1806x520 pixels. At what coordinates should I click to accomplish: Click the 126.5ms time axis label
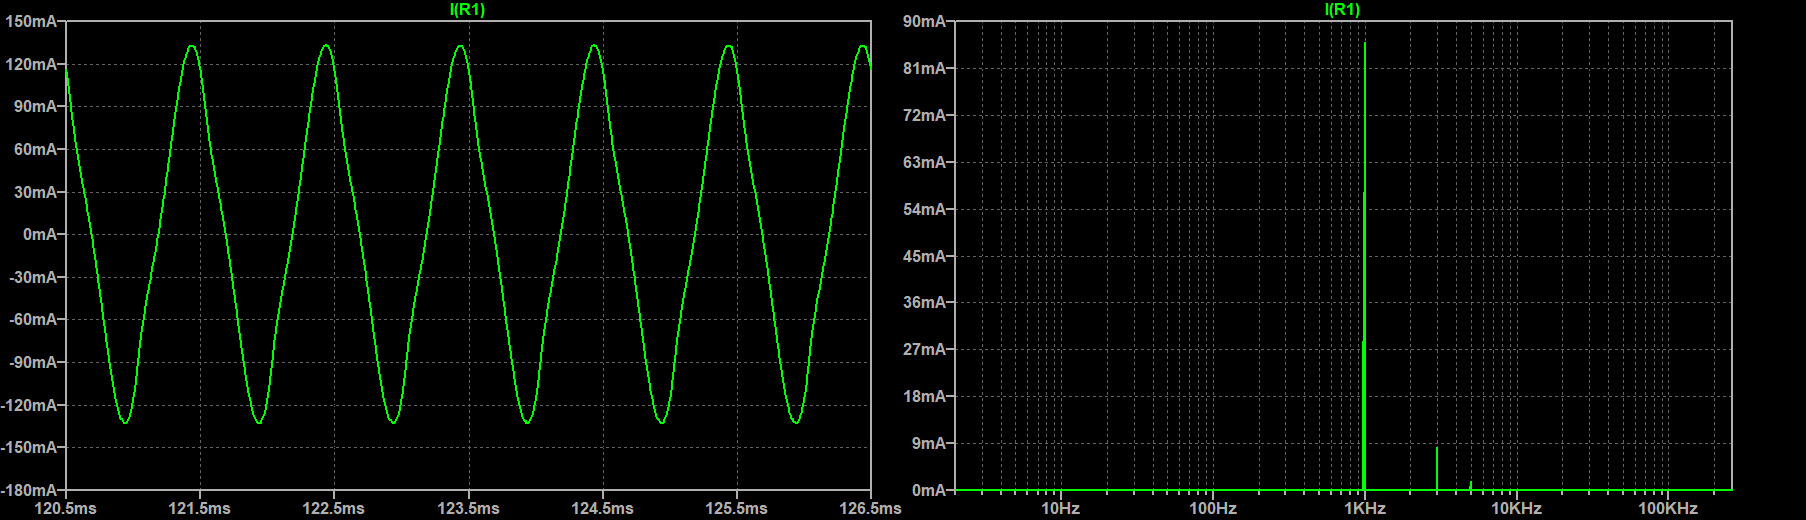click(870, 508)
